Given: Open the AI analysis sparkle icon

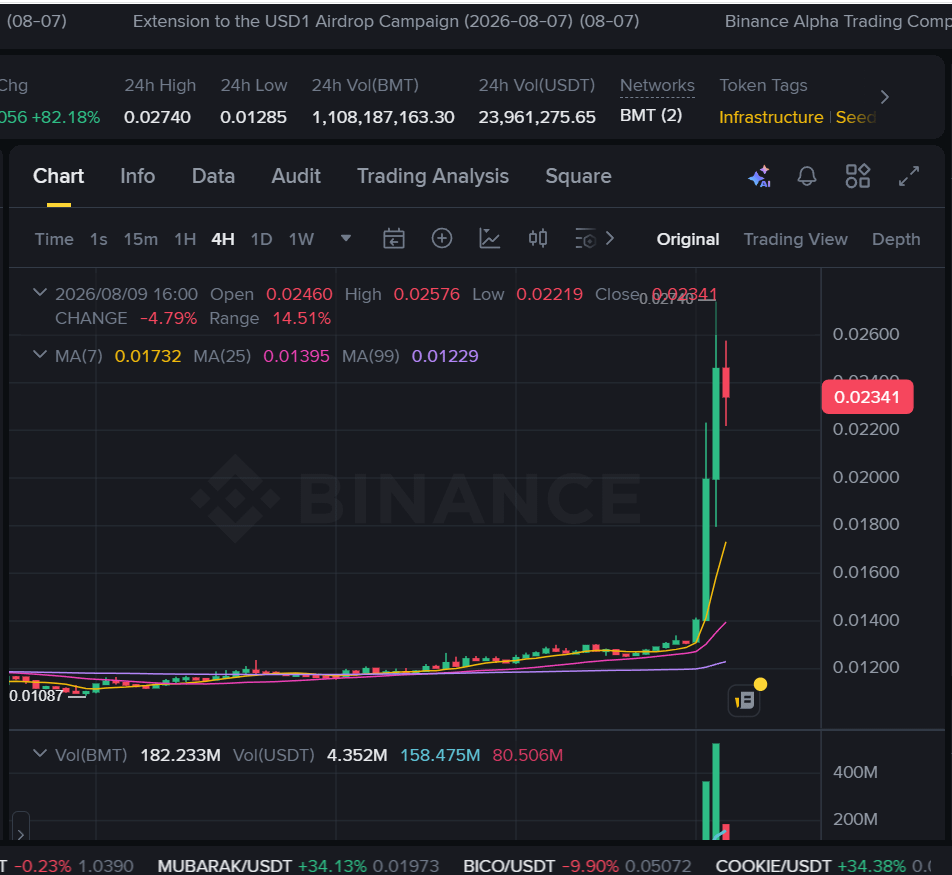Looking at the screenshot, I should pyautogui.click(x=760, y=176).
